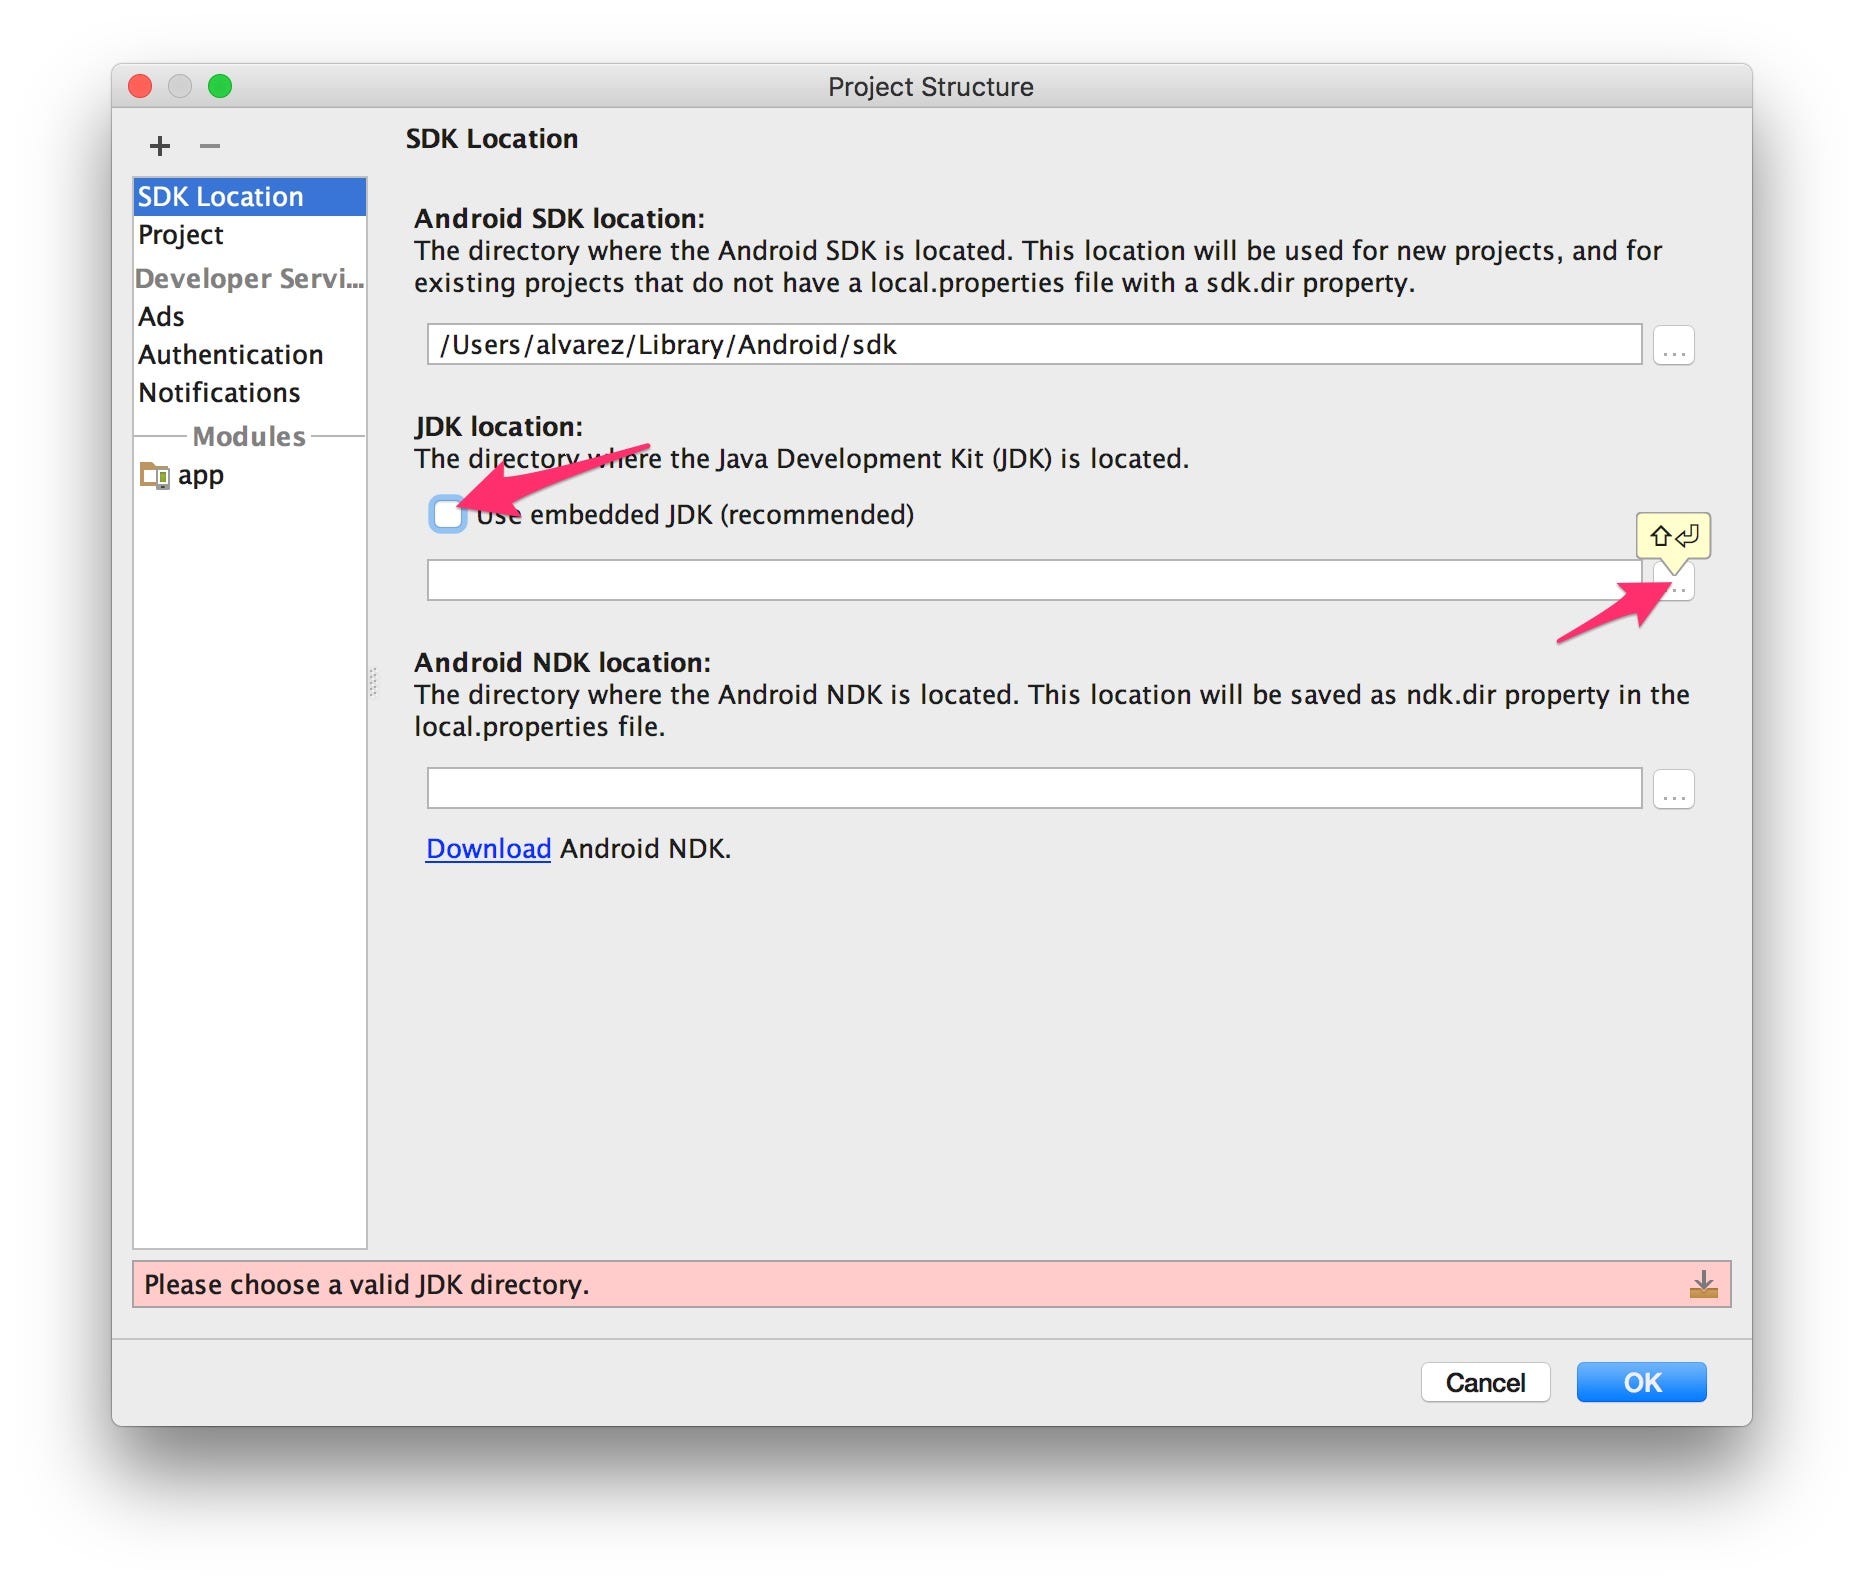Click the Android SDK location path field
The height and width of the screenshot is (1586, 1864).
[1030, 345]
